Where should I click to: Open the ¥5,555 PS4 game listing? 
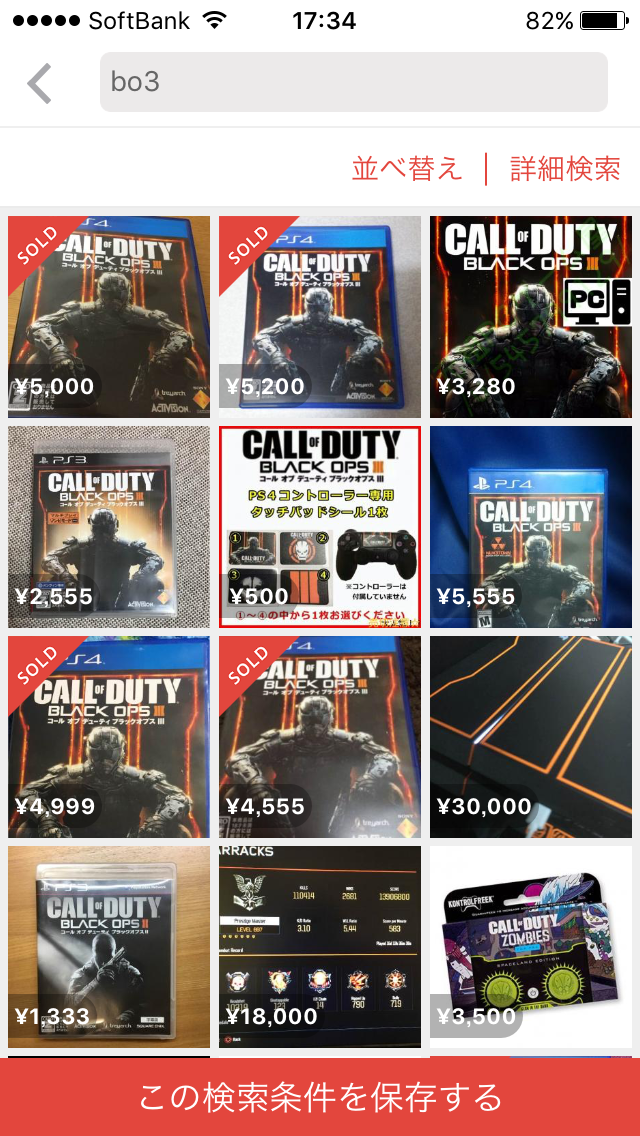point(531,527)
